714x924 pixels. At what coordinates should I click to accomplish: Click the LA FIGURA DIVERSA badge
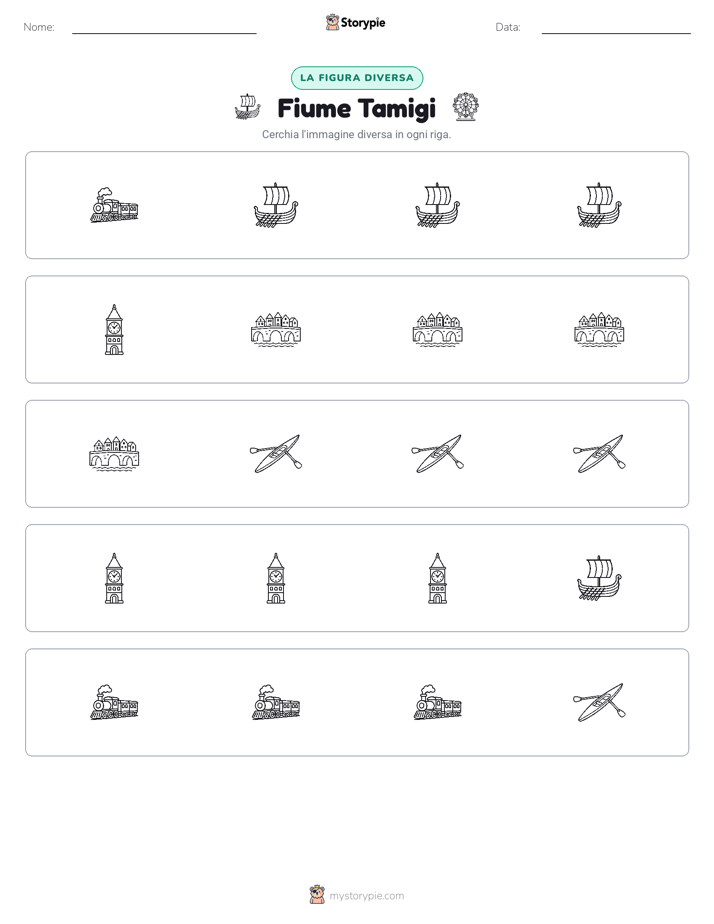357,78
